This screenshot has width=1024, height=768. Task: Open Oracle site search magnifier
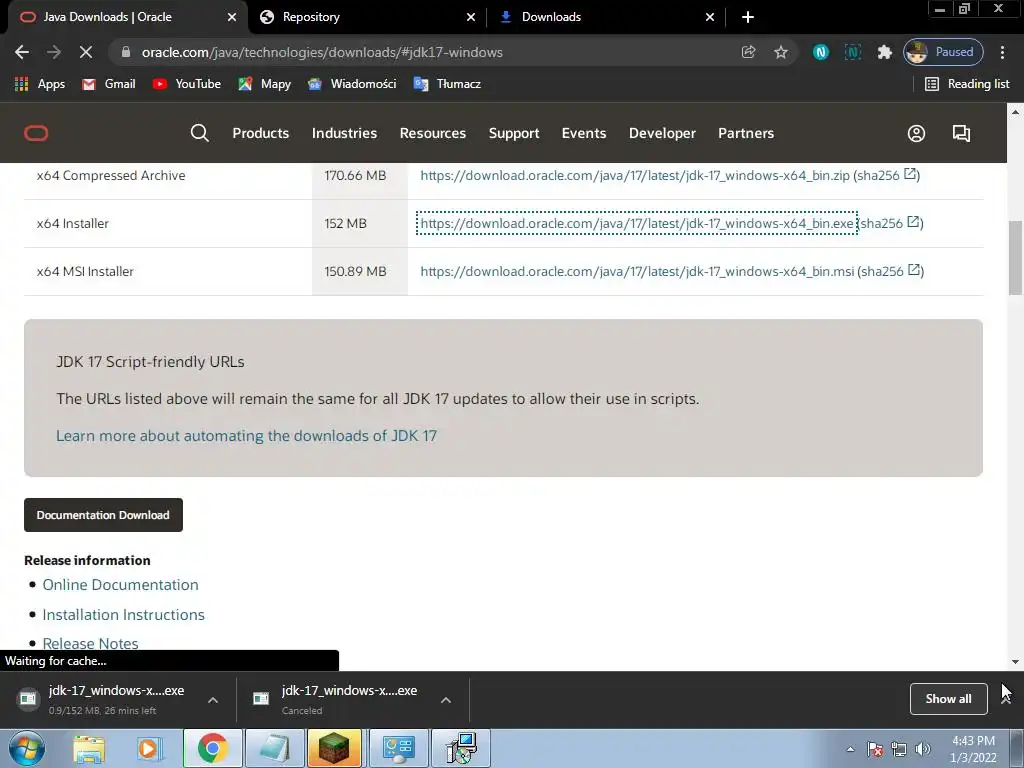coord(199,133)
